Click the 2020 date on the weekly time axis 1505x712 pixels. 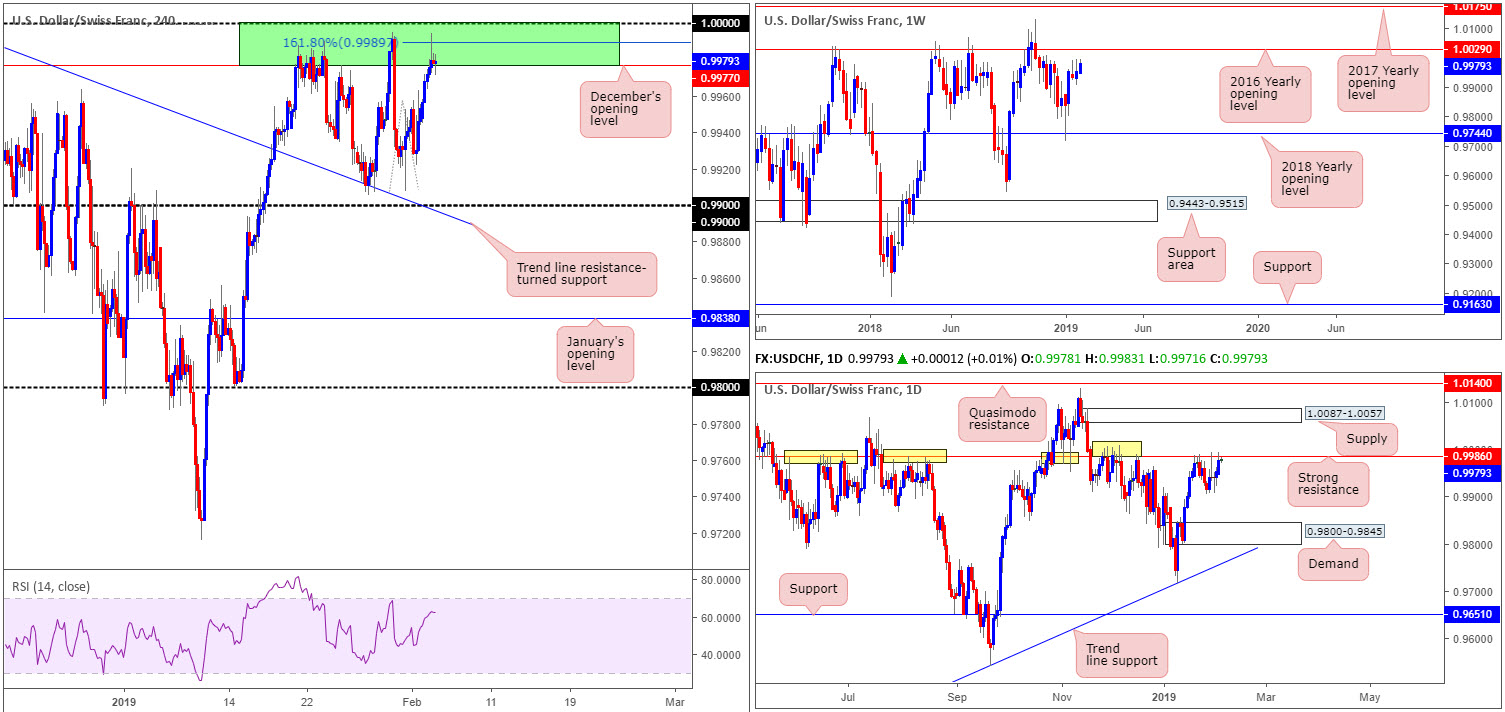point(1259,327)
